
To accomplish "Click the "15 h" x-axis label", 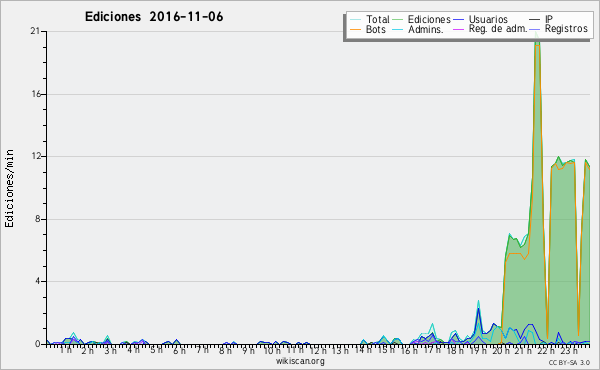I will (x=386, y=350).
